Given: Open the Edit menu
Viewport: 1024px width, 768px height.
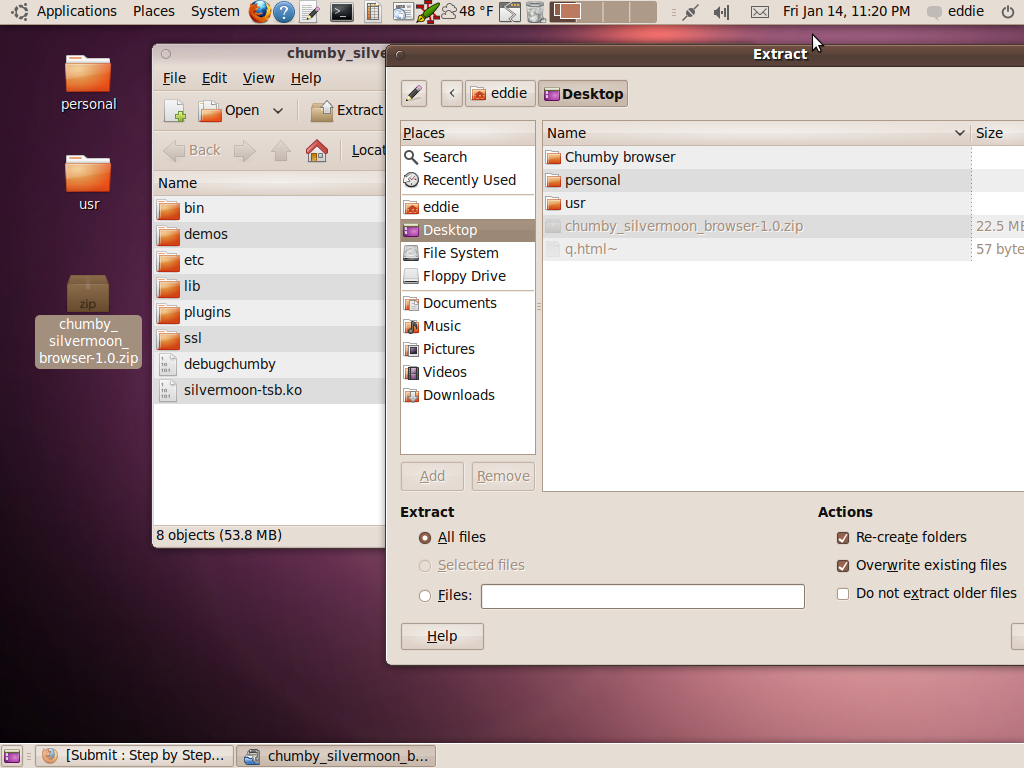Looking at the screenshot, I should [214, 78].
